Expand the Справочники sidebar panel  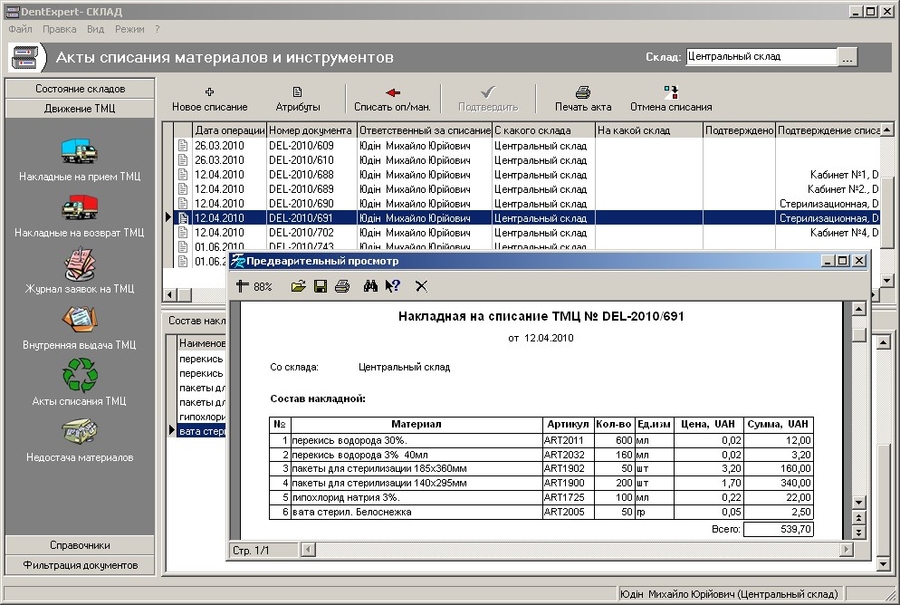(x=80, y=546)
